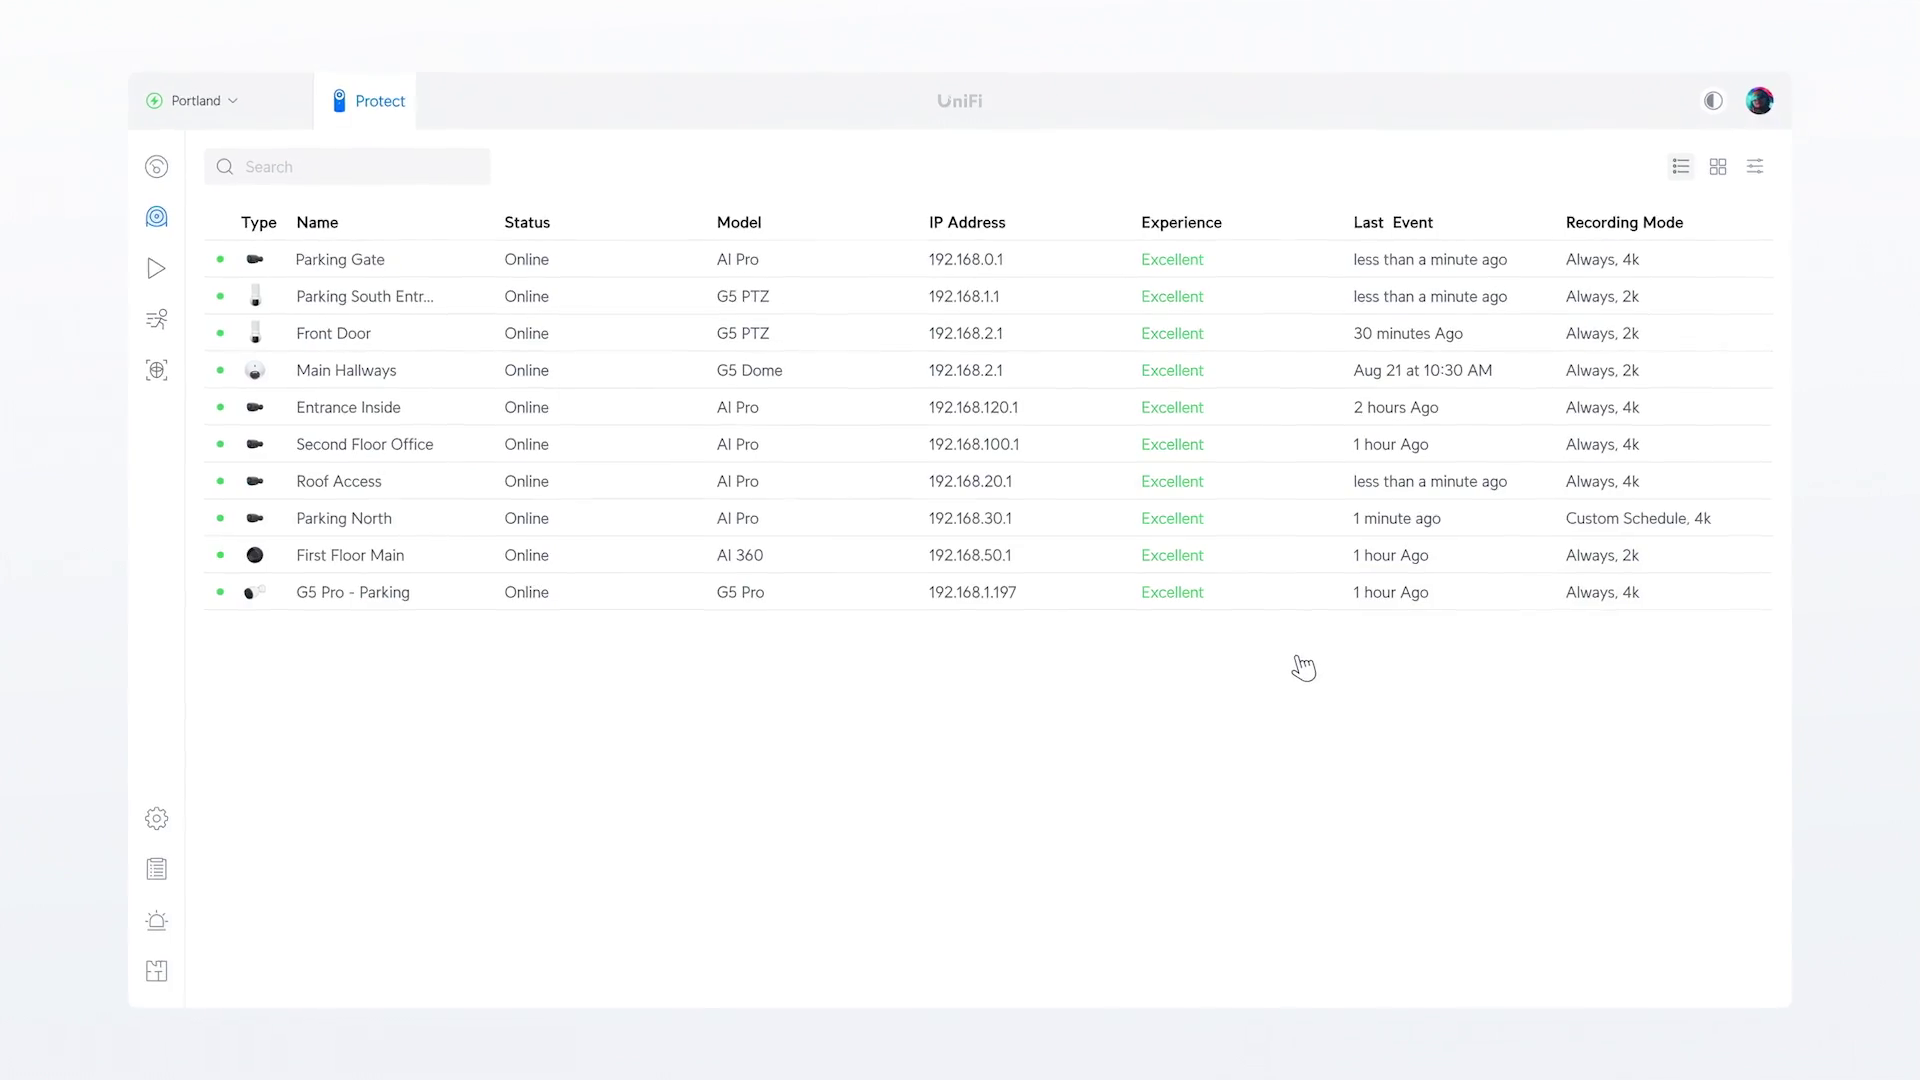This screenshot has width=1920, height=1080.
Task: Click IP address 192.168.120.1
Action: tap(973, 407)
